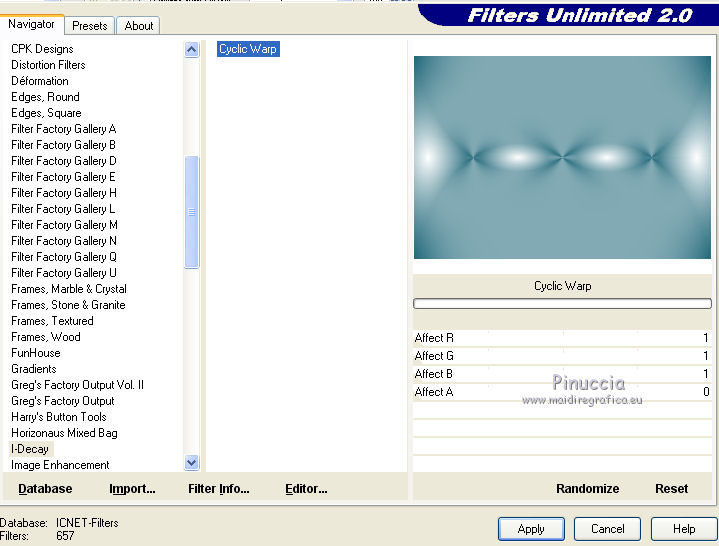
Task: Switch to the Navigator tab
Action: click(x=32, y=24)
